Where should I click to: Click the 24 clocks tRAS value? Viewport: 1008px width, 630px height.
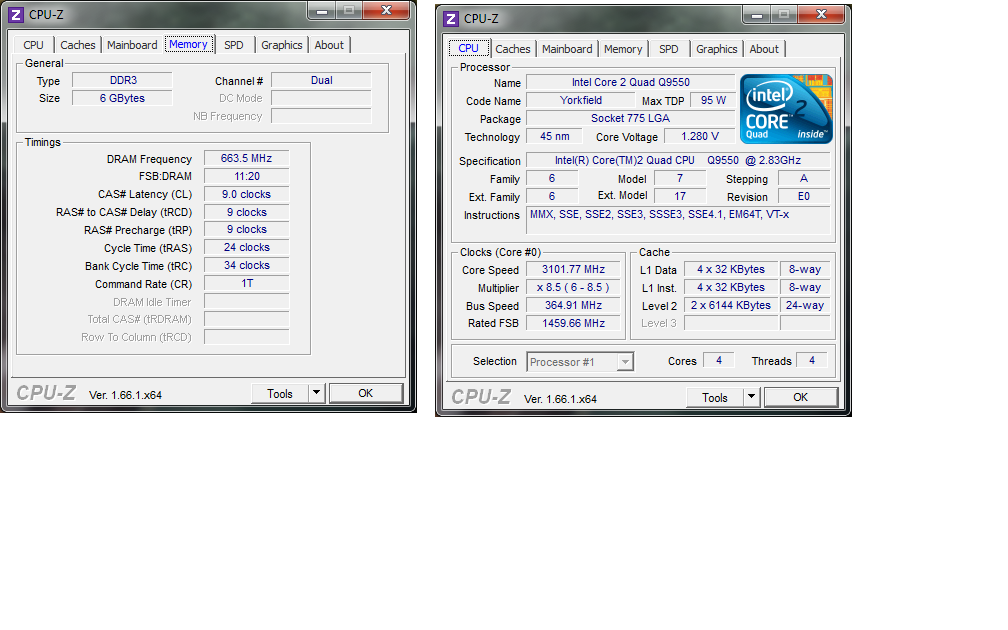(247, 248)
